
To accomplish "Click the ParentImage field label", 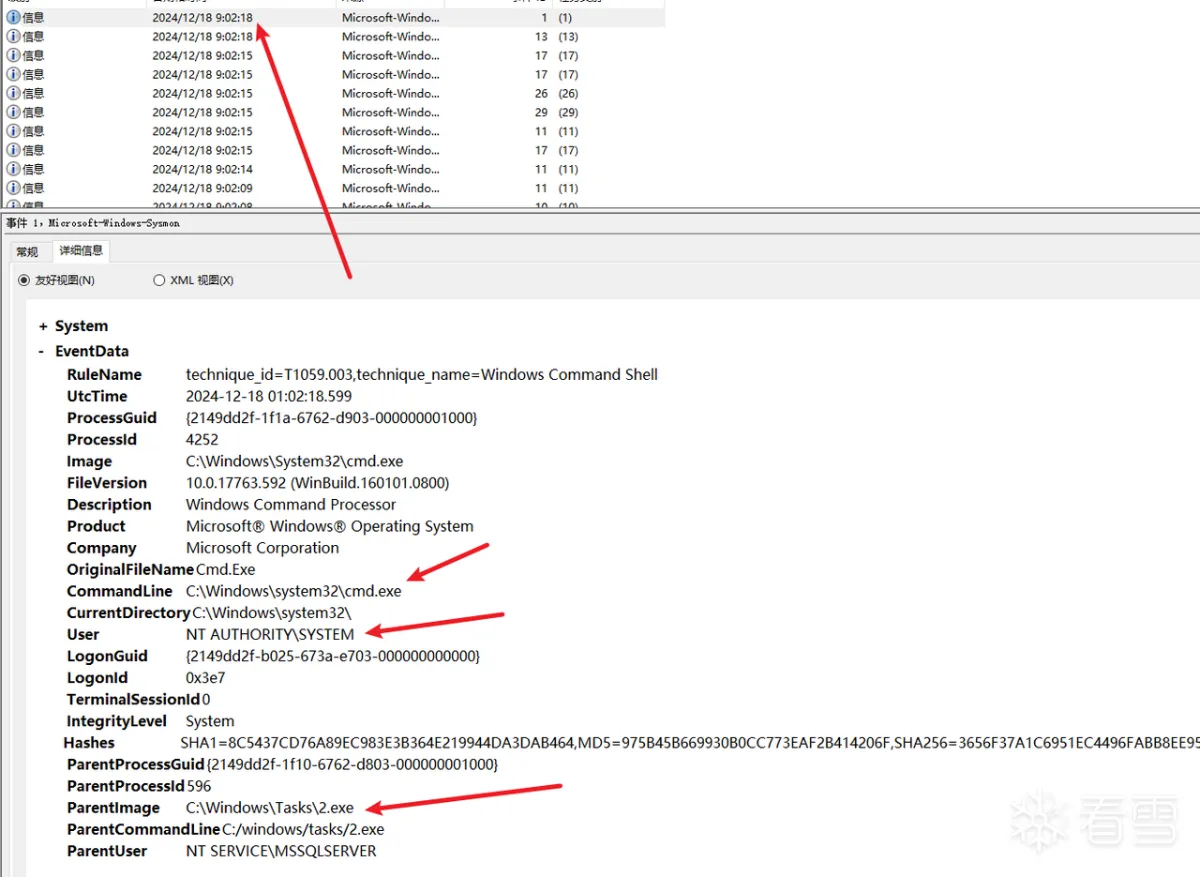I will (113, 808).
